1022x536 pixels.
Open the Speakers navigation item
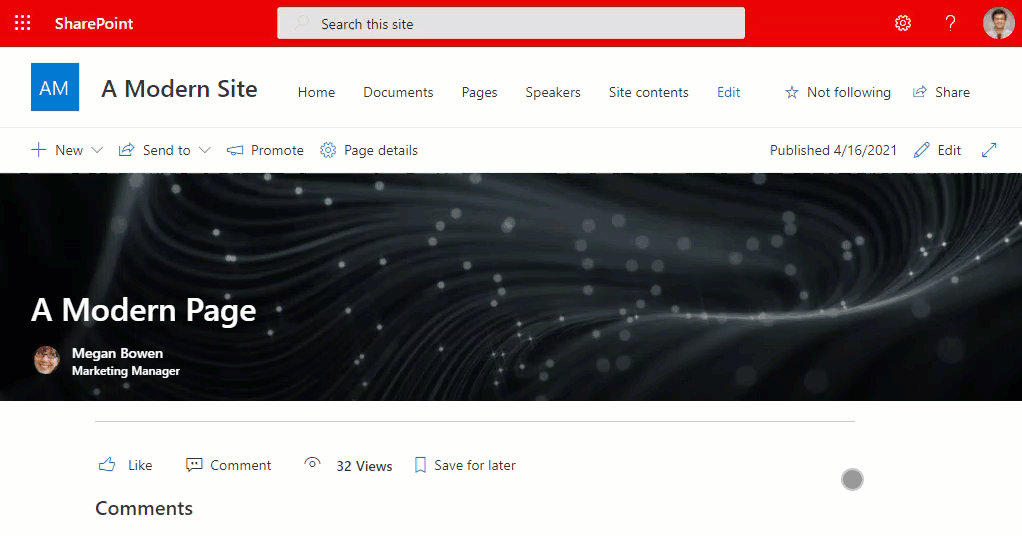pyautogui.click(x=553, y=93)
